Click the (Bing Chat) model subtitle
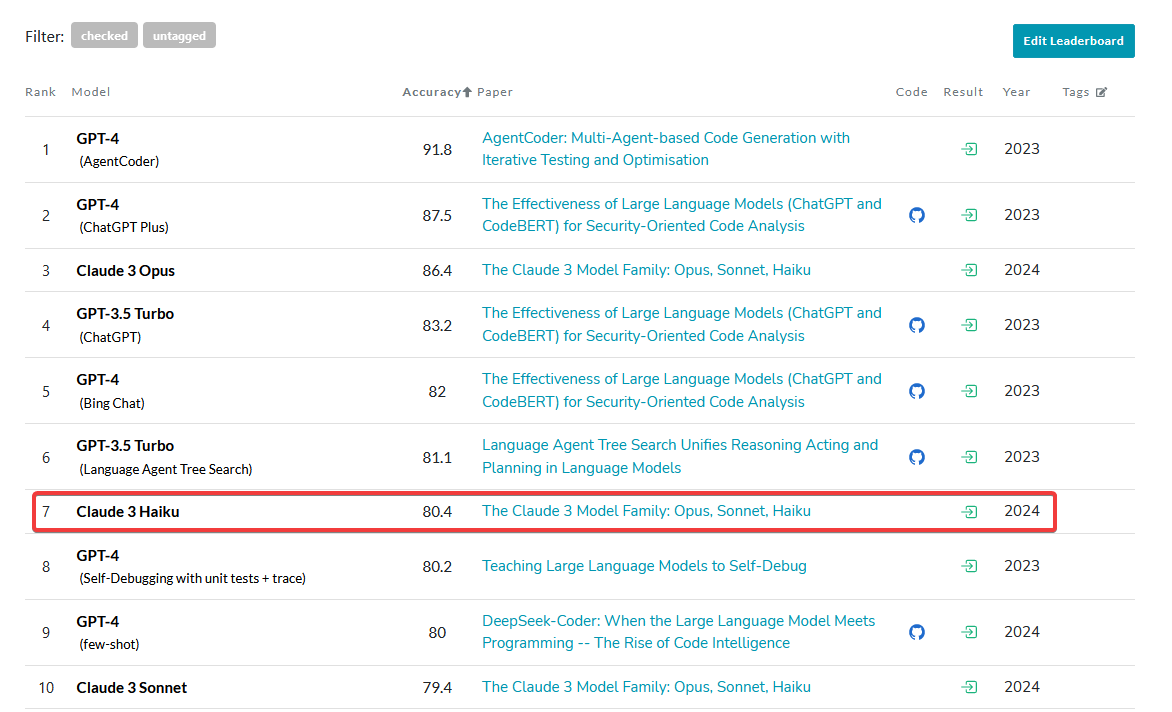The height and width of the screenshot is (712, 1172). click(x=112, y=403)
